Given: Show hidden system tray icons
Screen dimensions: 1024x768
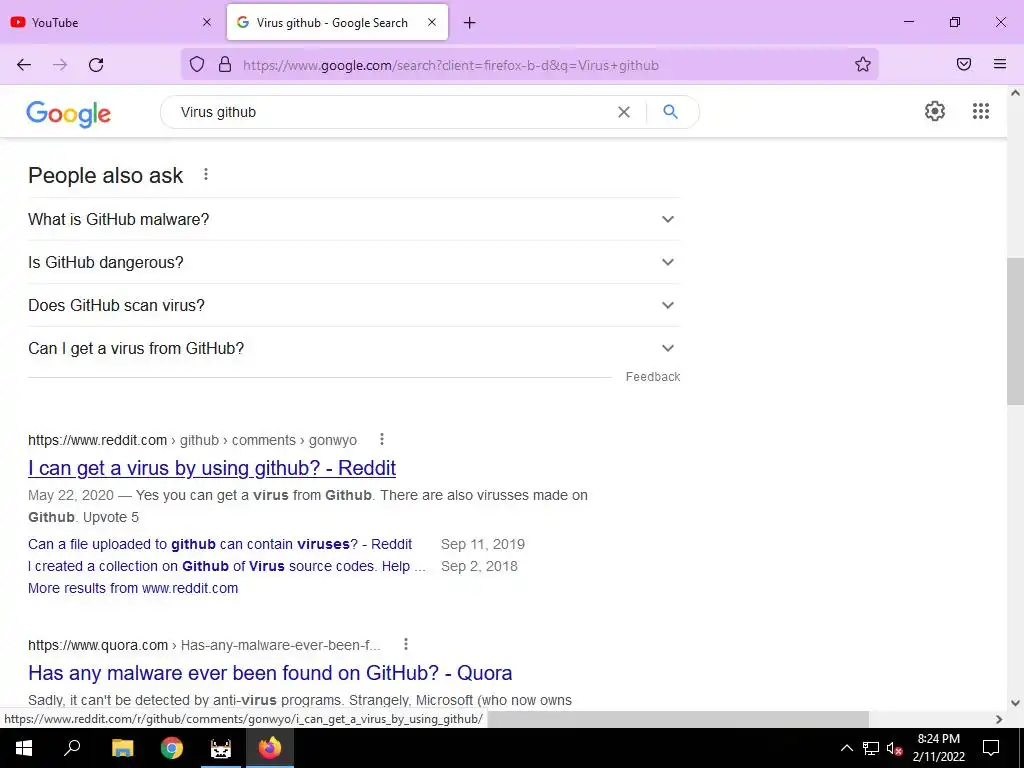Looking at the screenshot, I should (846, 748).
